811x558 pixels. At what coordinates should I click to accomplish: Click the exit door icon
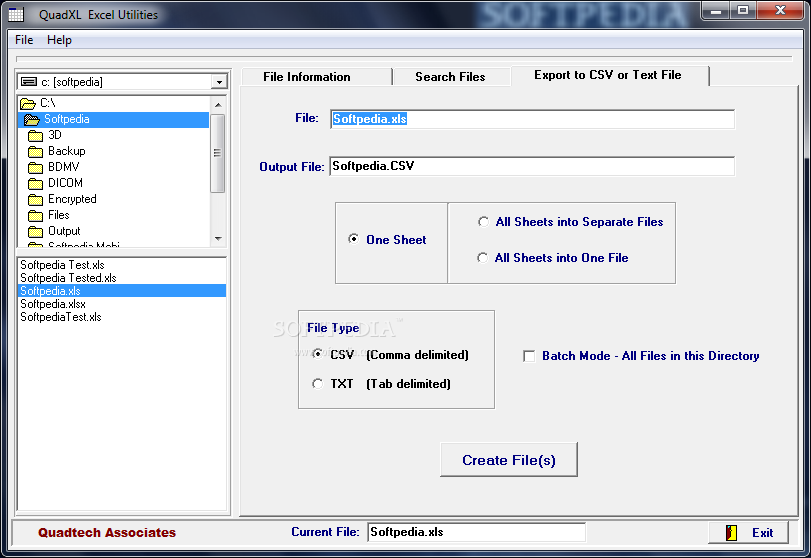click(x=731, y=532)
